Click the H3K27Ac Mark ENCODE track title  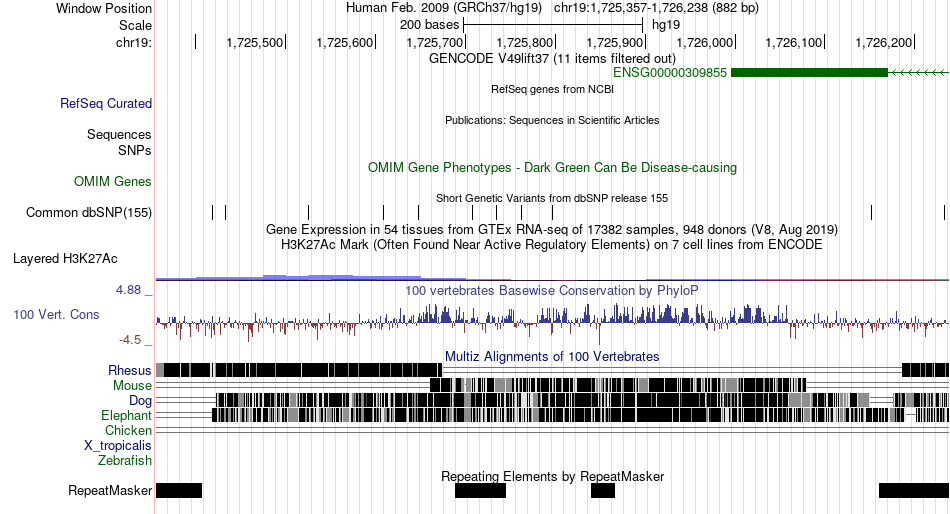(x=552, y=245)
